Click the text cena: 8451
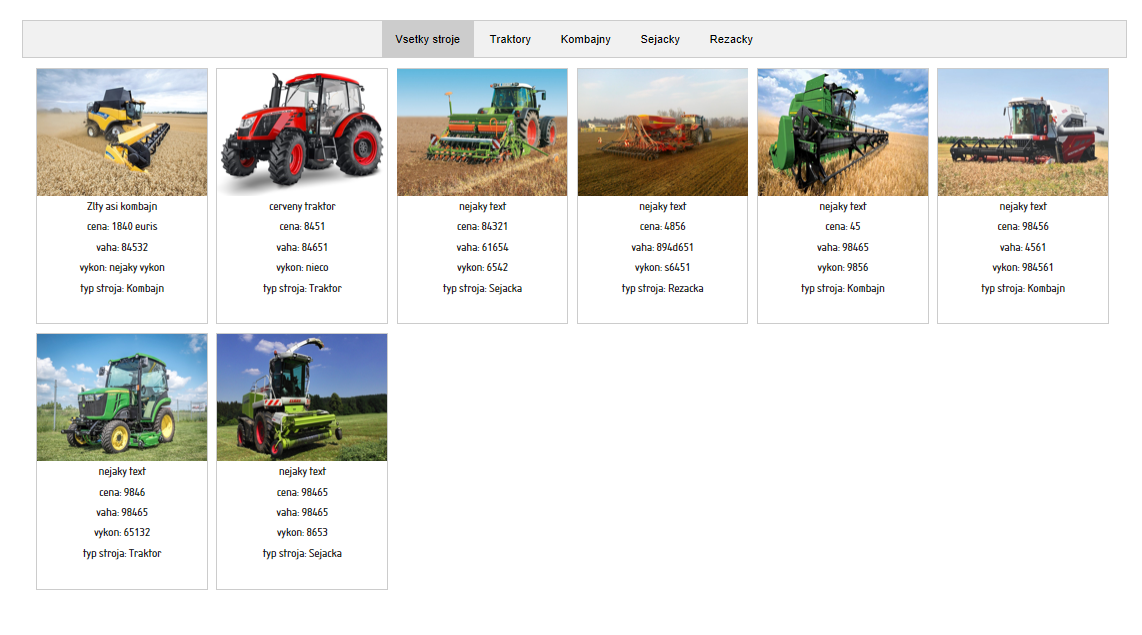 [x=302, y=226]
